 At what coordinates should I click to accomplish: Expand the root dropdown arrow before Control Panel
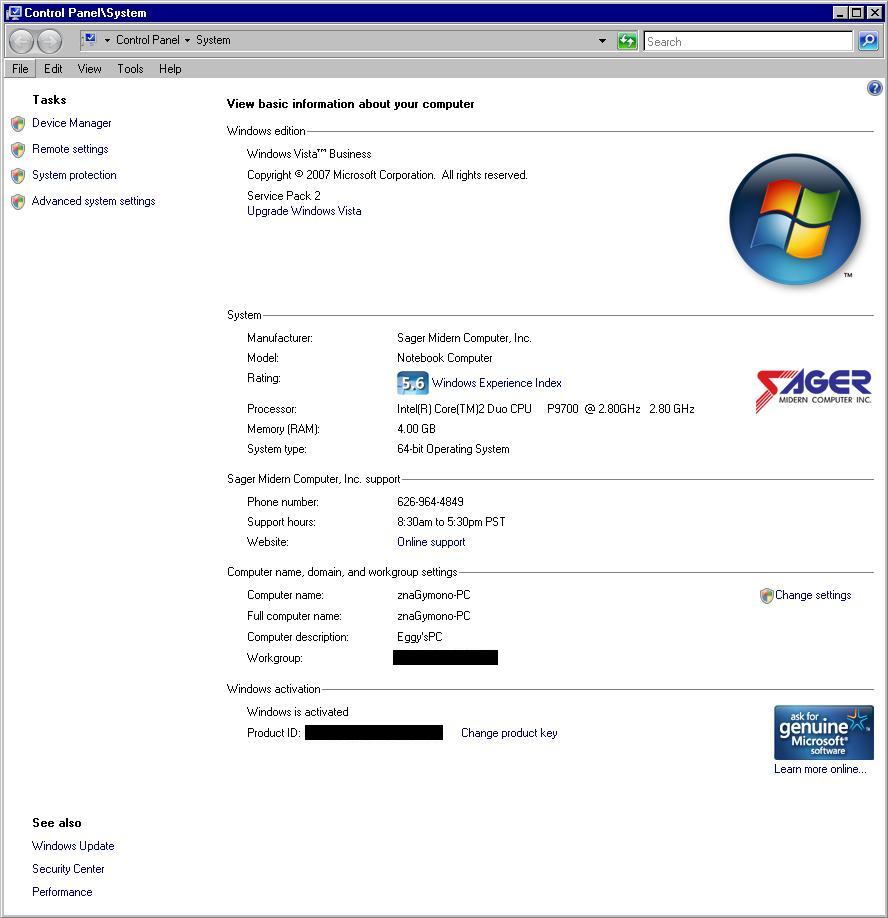click(107, 40)
